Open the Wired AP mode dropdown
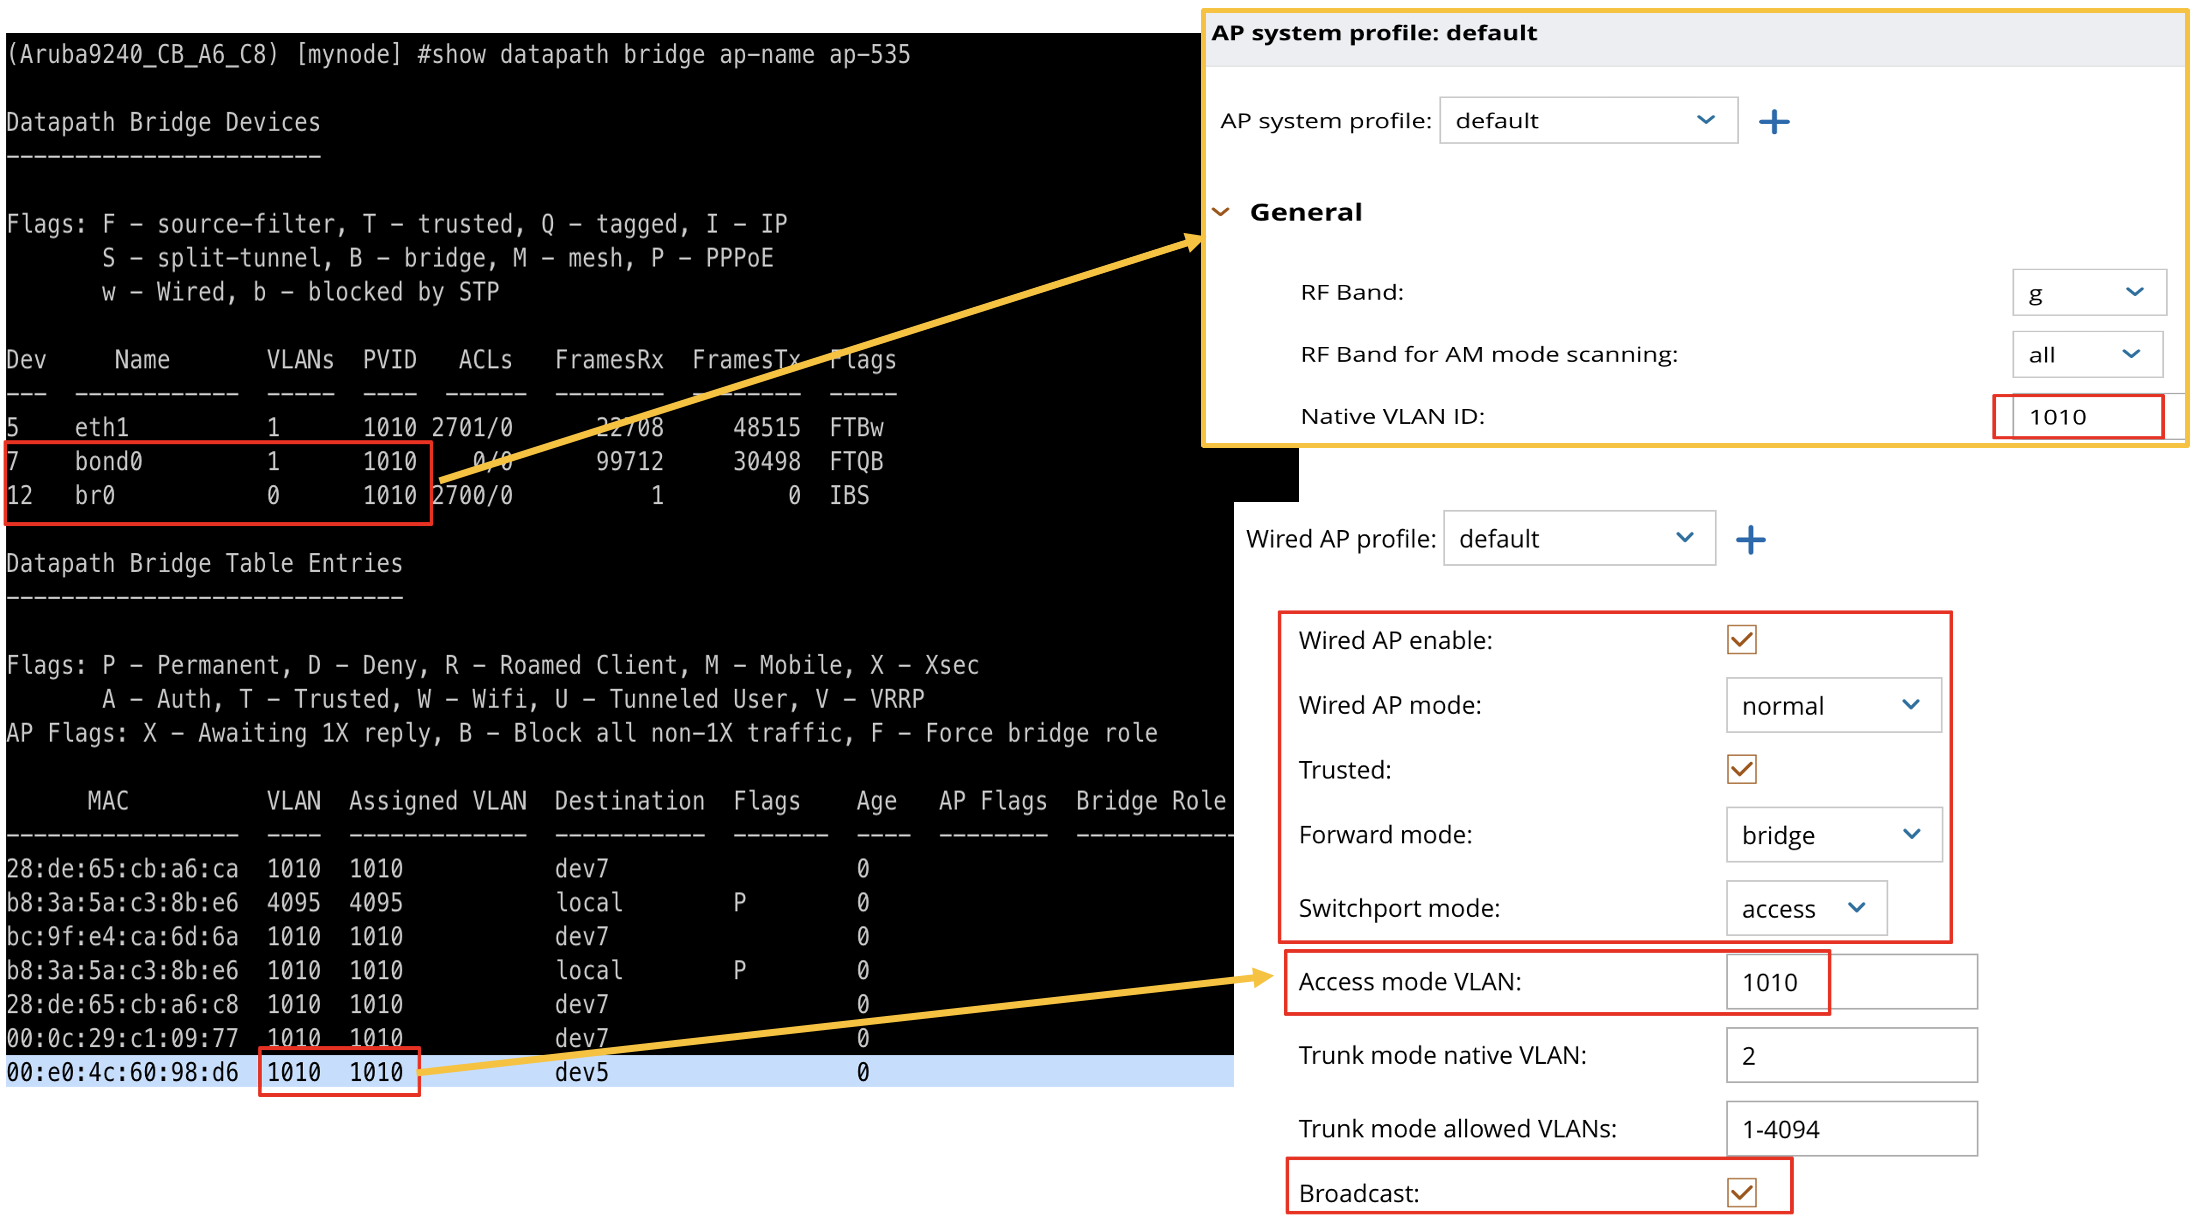2196x1224 pixels. pyautogui.click(x=1834, y=705)
